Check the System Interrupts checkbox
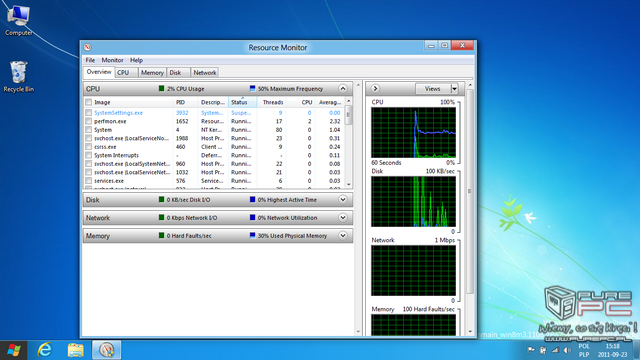The height and width of the screenshot is (360, 640). [89, 155]
